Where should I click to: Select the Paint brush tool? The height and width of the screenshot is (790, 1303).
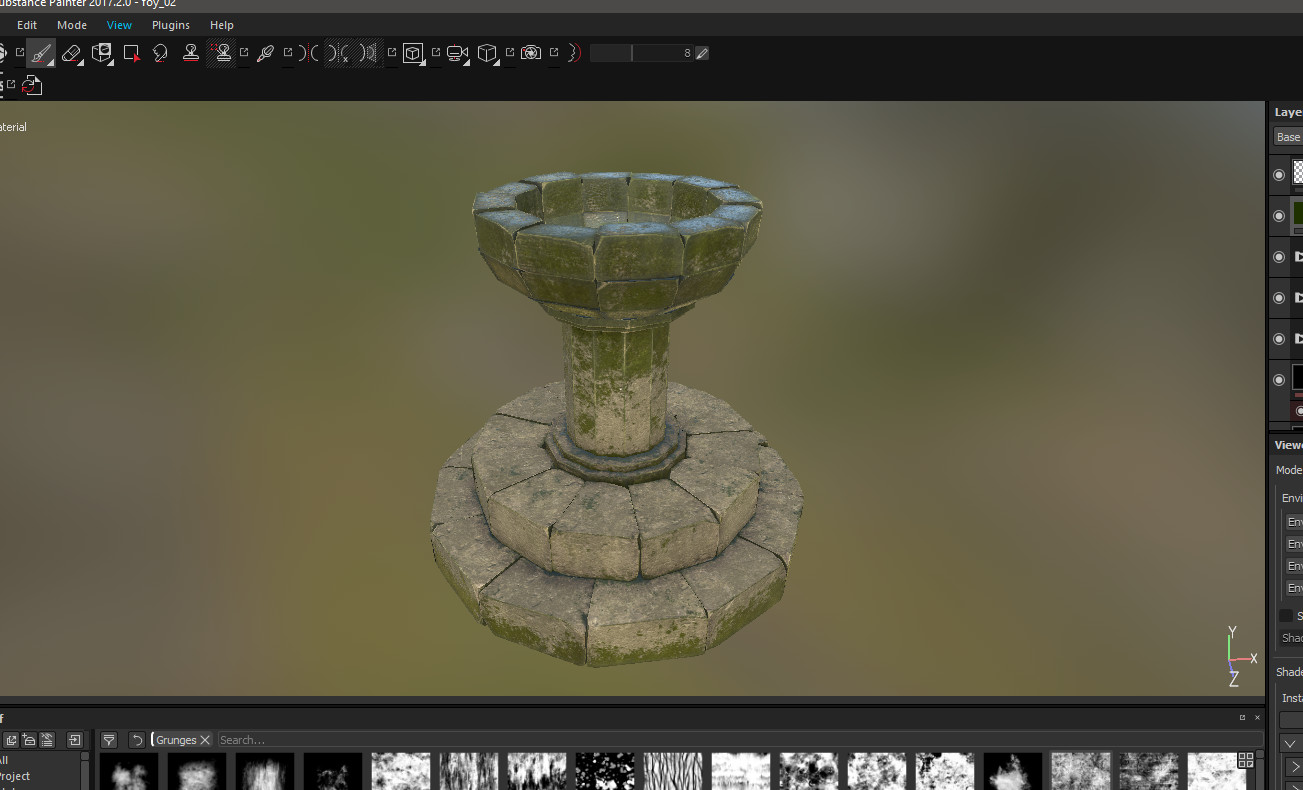pos(40,53)
